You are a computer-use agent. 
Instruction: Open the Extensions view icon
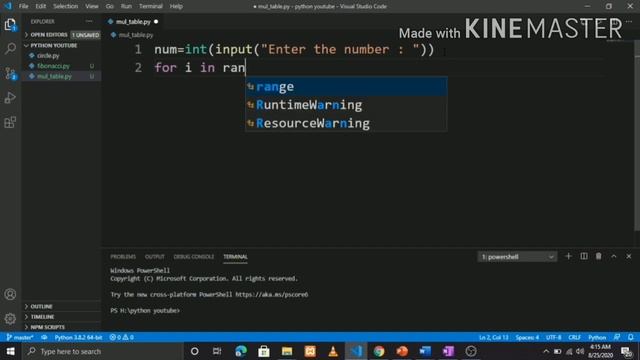10,122
